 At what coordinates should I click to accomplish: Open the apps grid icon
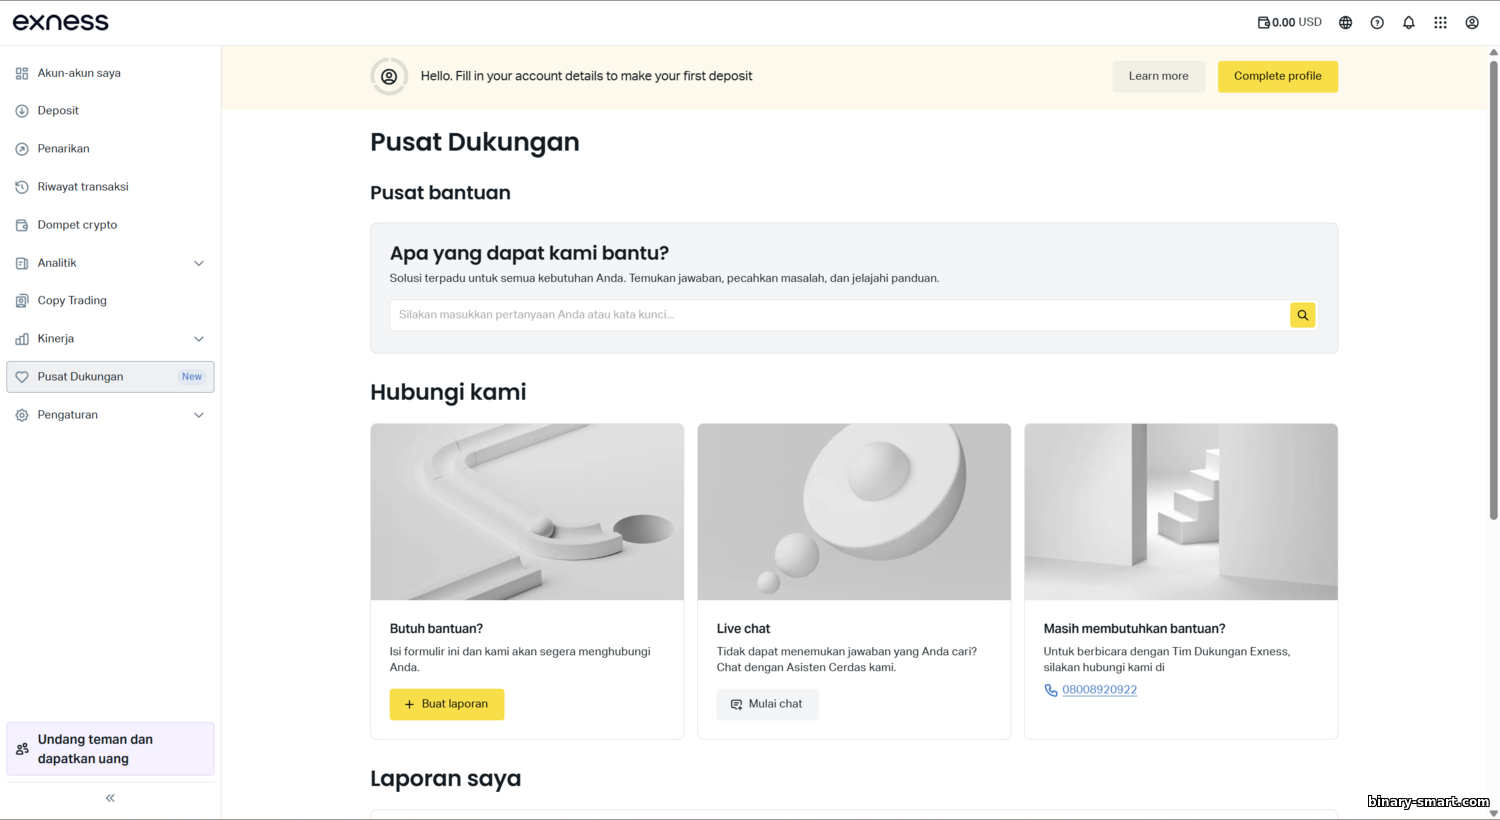1440,23
